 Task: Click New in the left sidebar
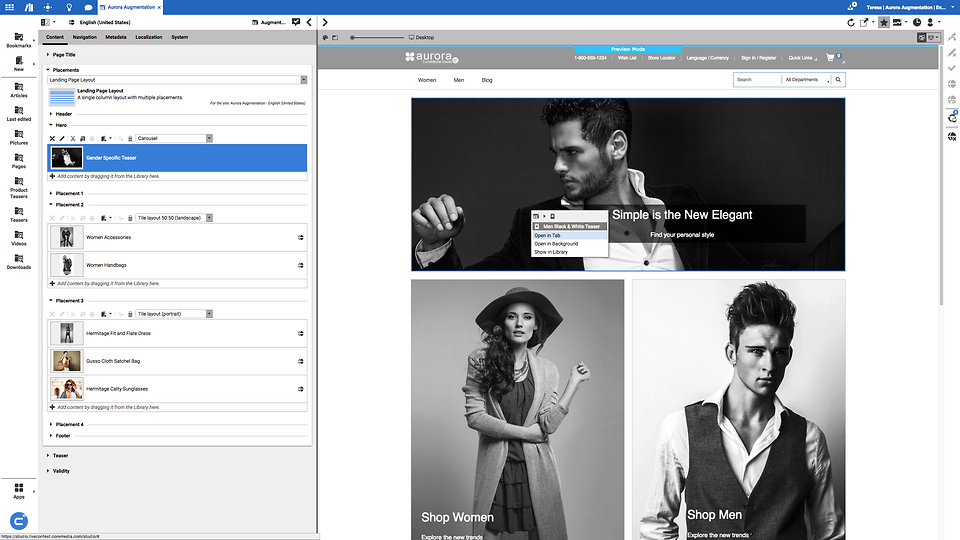[18, 64]
